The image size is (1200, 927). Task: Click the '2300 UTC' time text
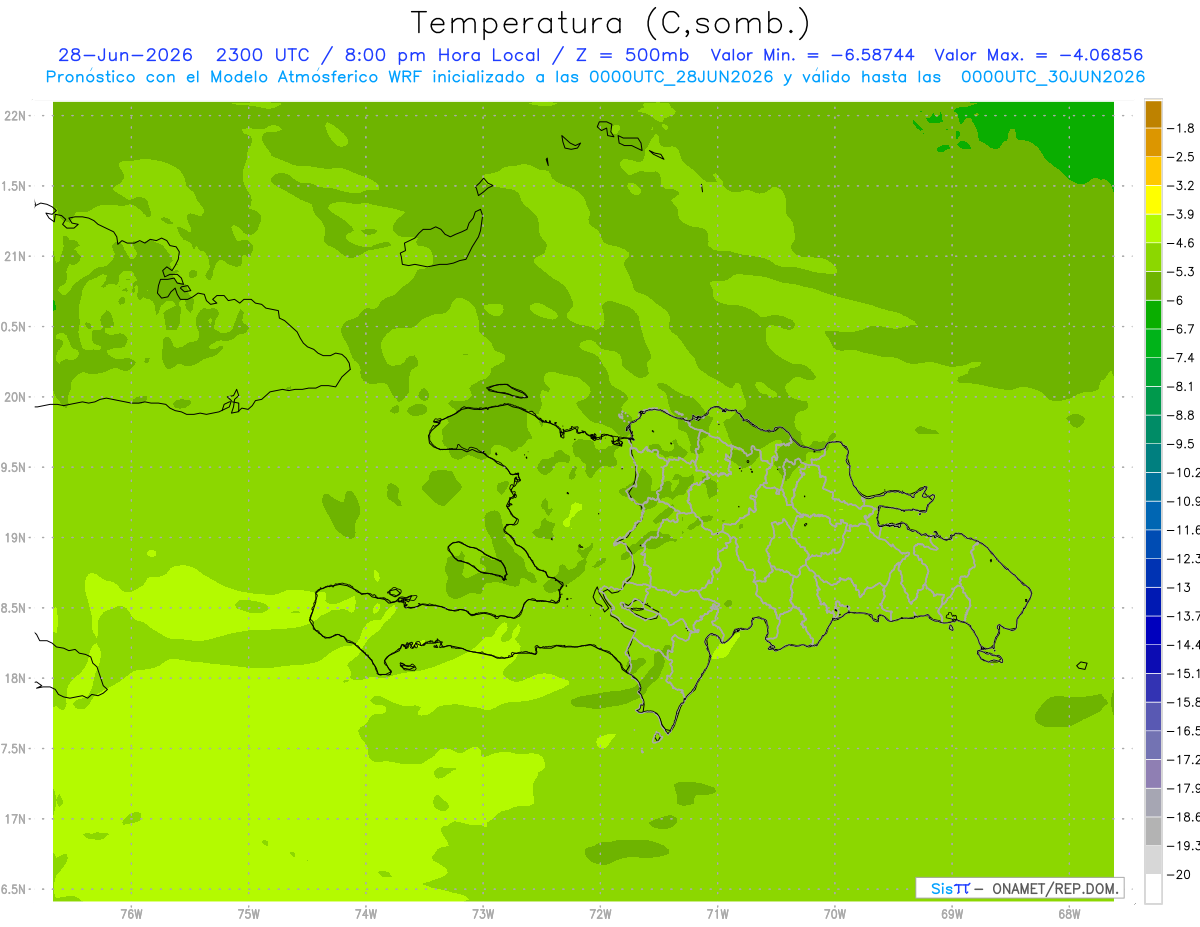262,55
